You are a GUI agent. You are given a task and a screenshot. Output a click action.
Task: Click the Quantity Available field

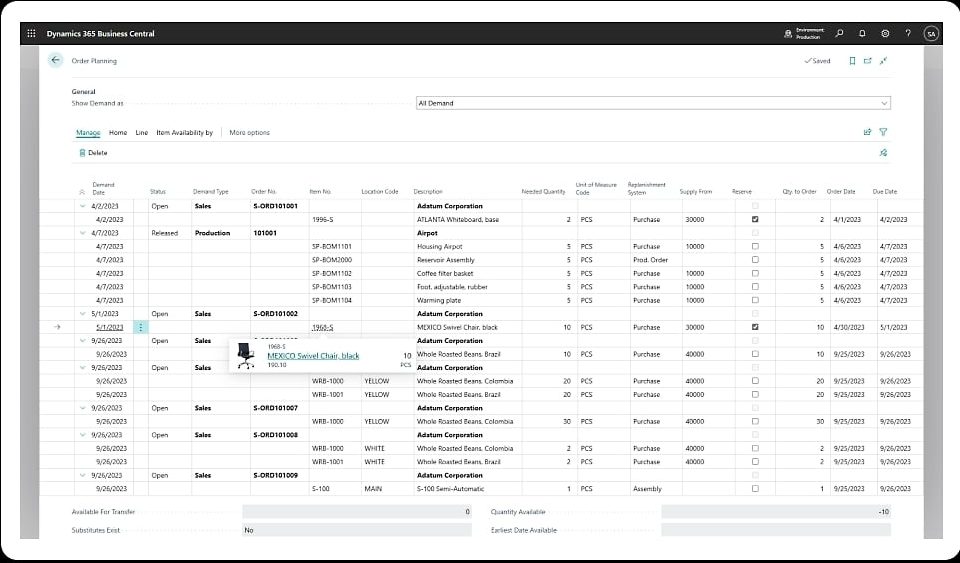tap(776, 512)
